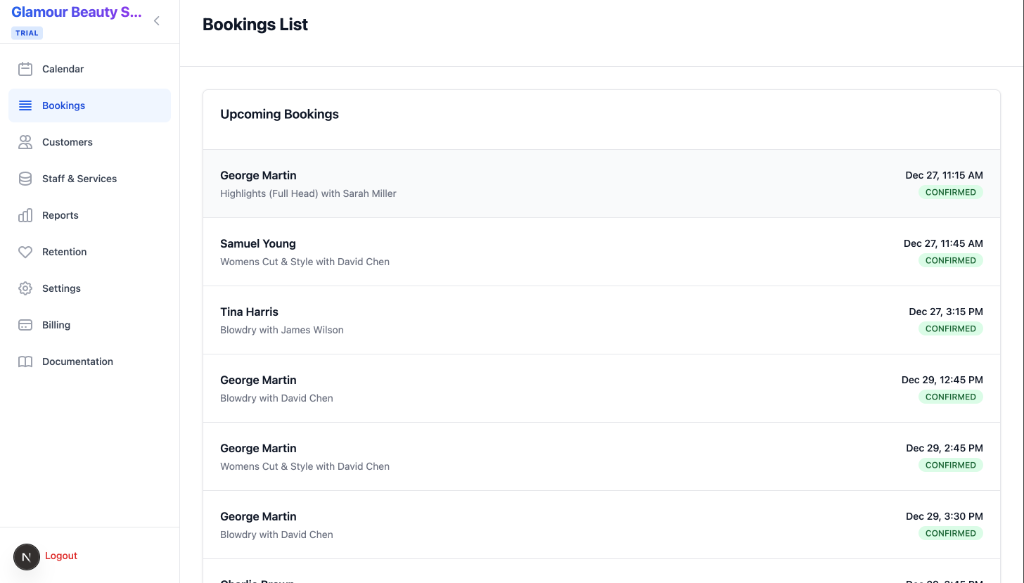Click the Retention heart icon
The height and width of the screenshot is (583, 1024).
pyautogui.click(x=26, y=252)
